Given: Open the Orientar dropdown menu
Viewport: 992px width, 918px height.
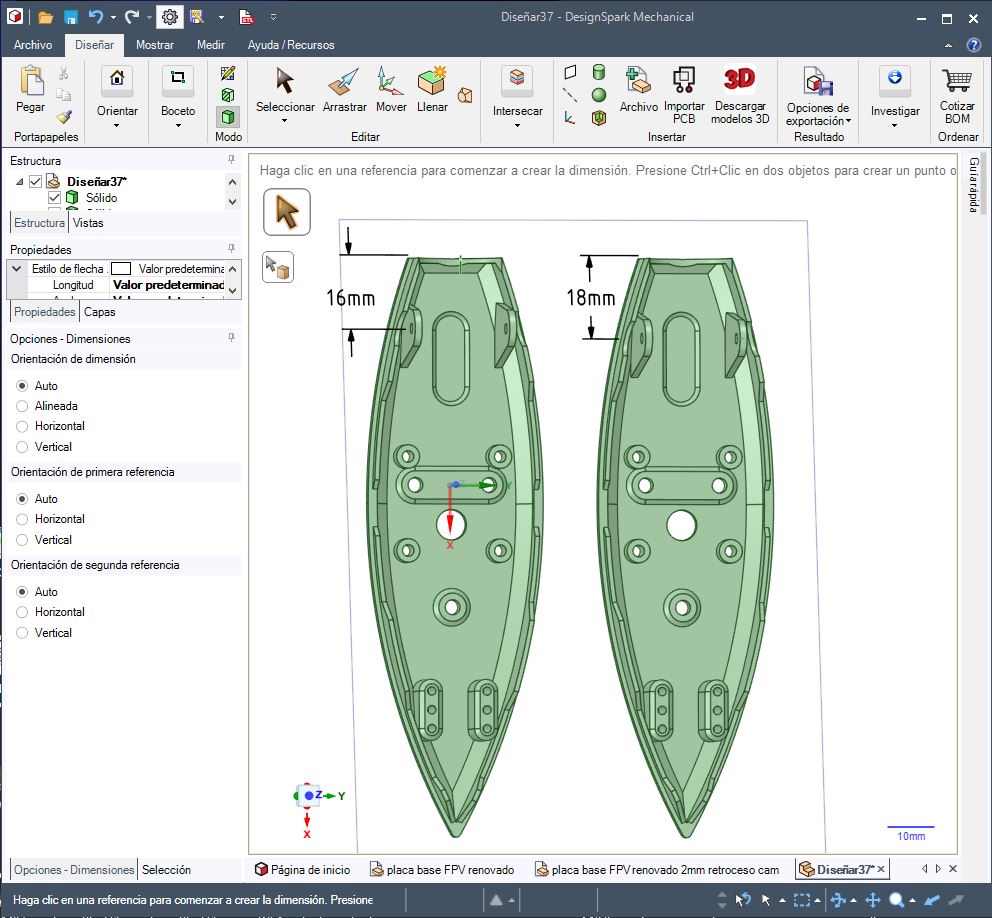Looking at the screenshot, I should tap(117, 125).
